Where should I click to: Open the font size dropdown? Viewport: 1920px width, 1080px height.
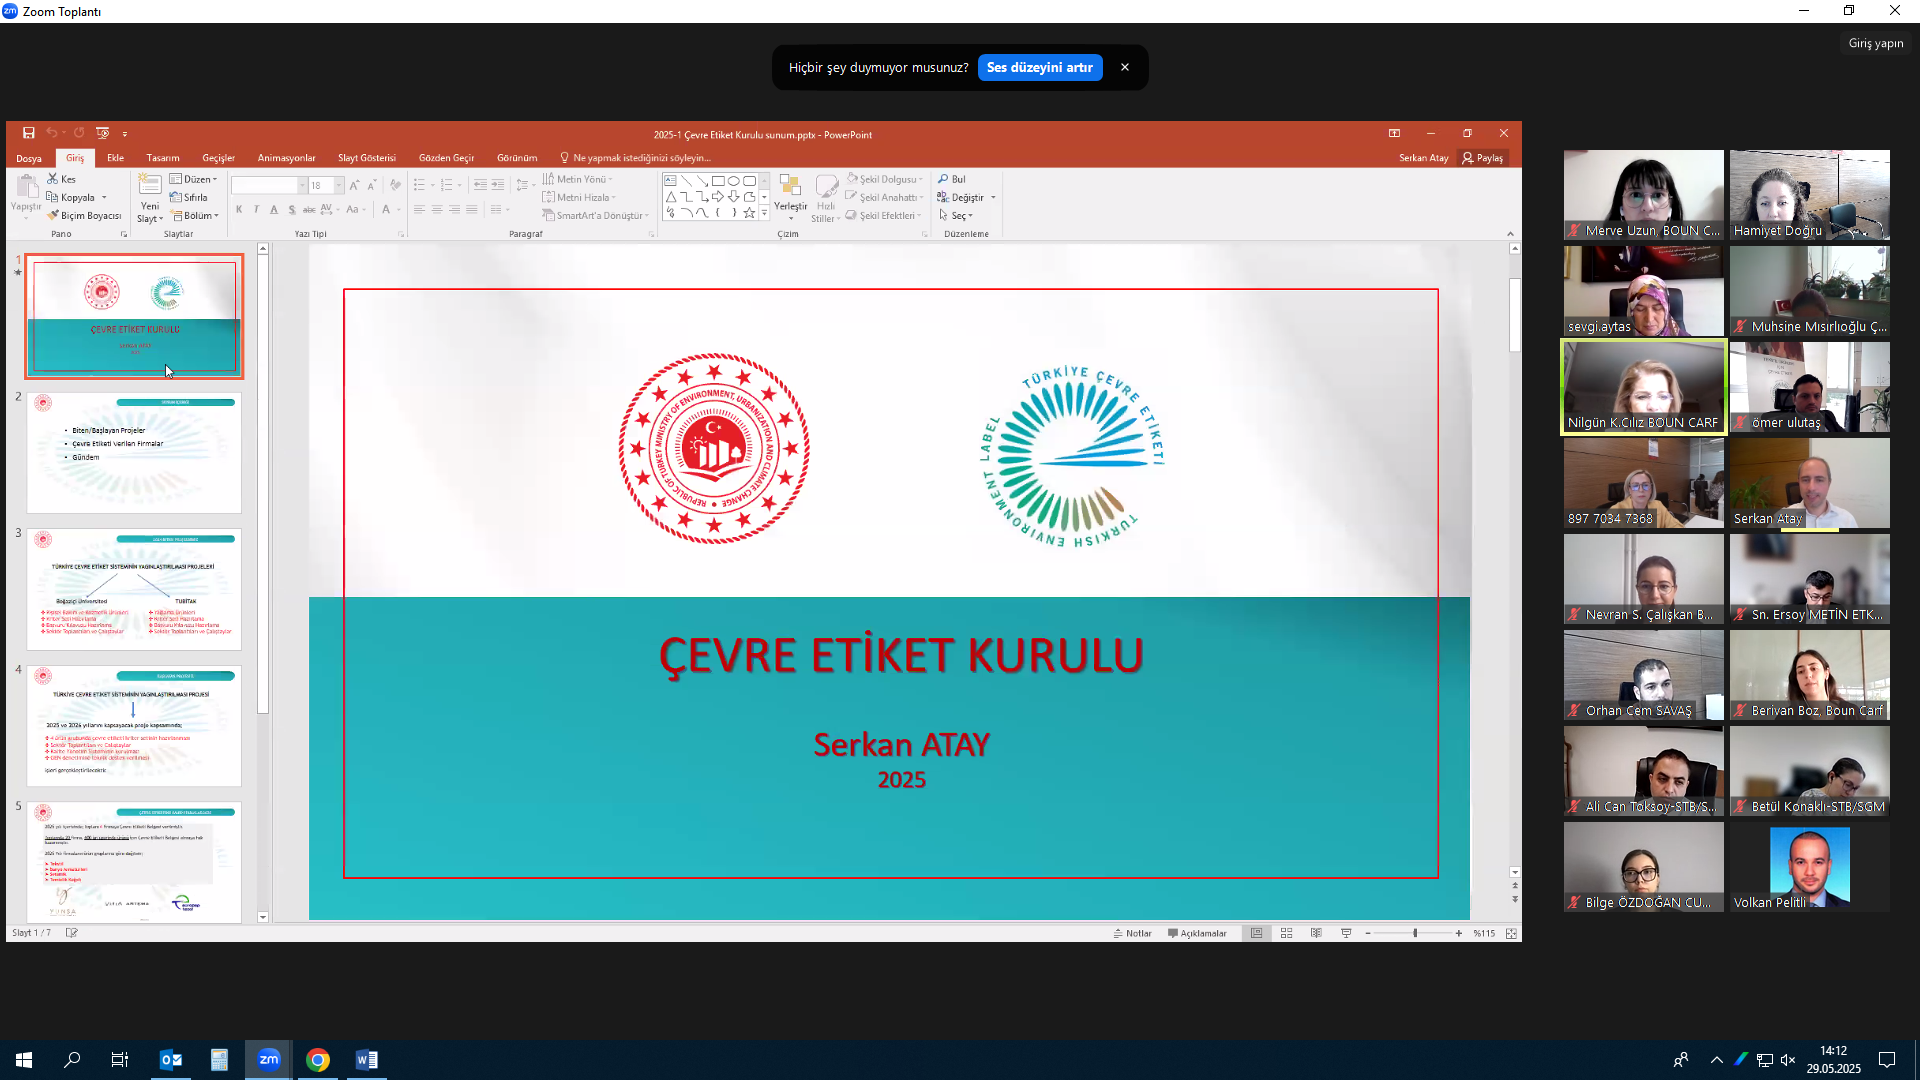pos(339,185)
